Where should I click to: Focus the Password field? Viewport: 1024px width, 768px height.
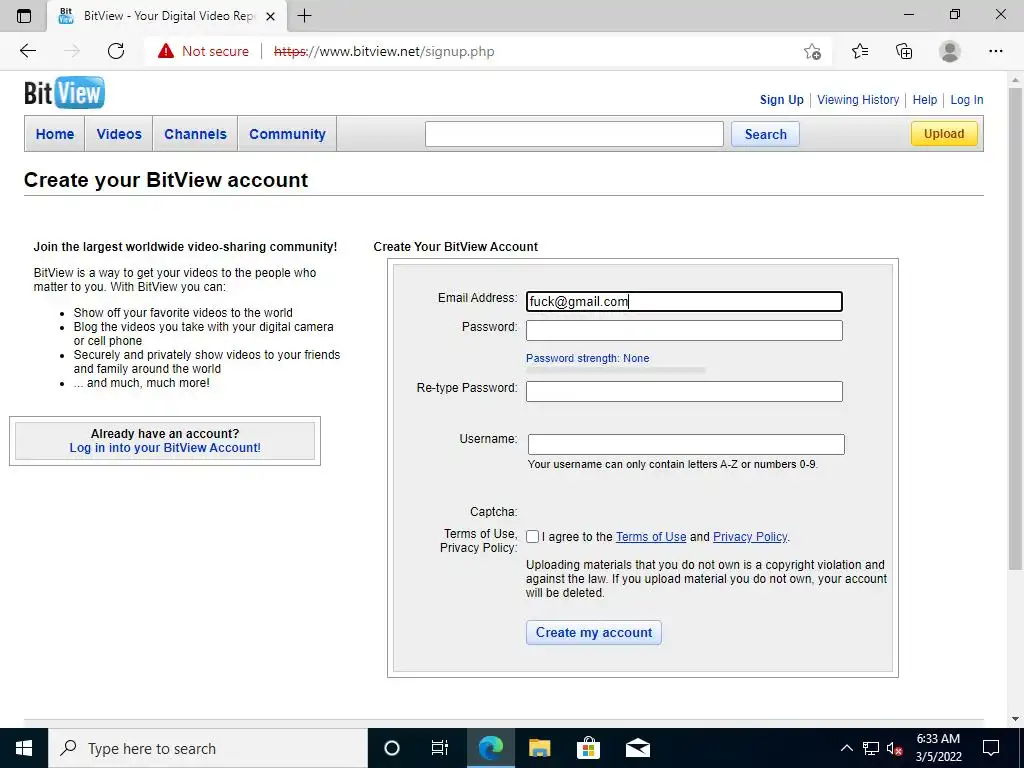tap(684, 330)
